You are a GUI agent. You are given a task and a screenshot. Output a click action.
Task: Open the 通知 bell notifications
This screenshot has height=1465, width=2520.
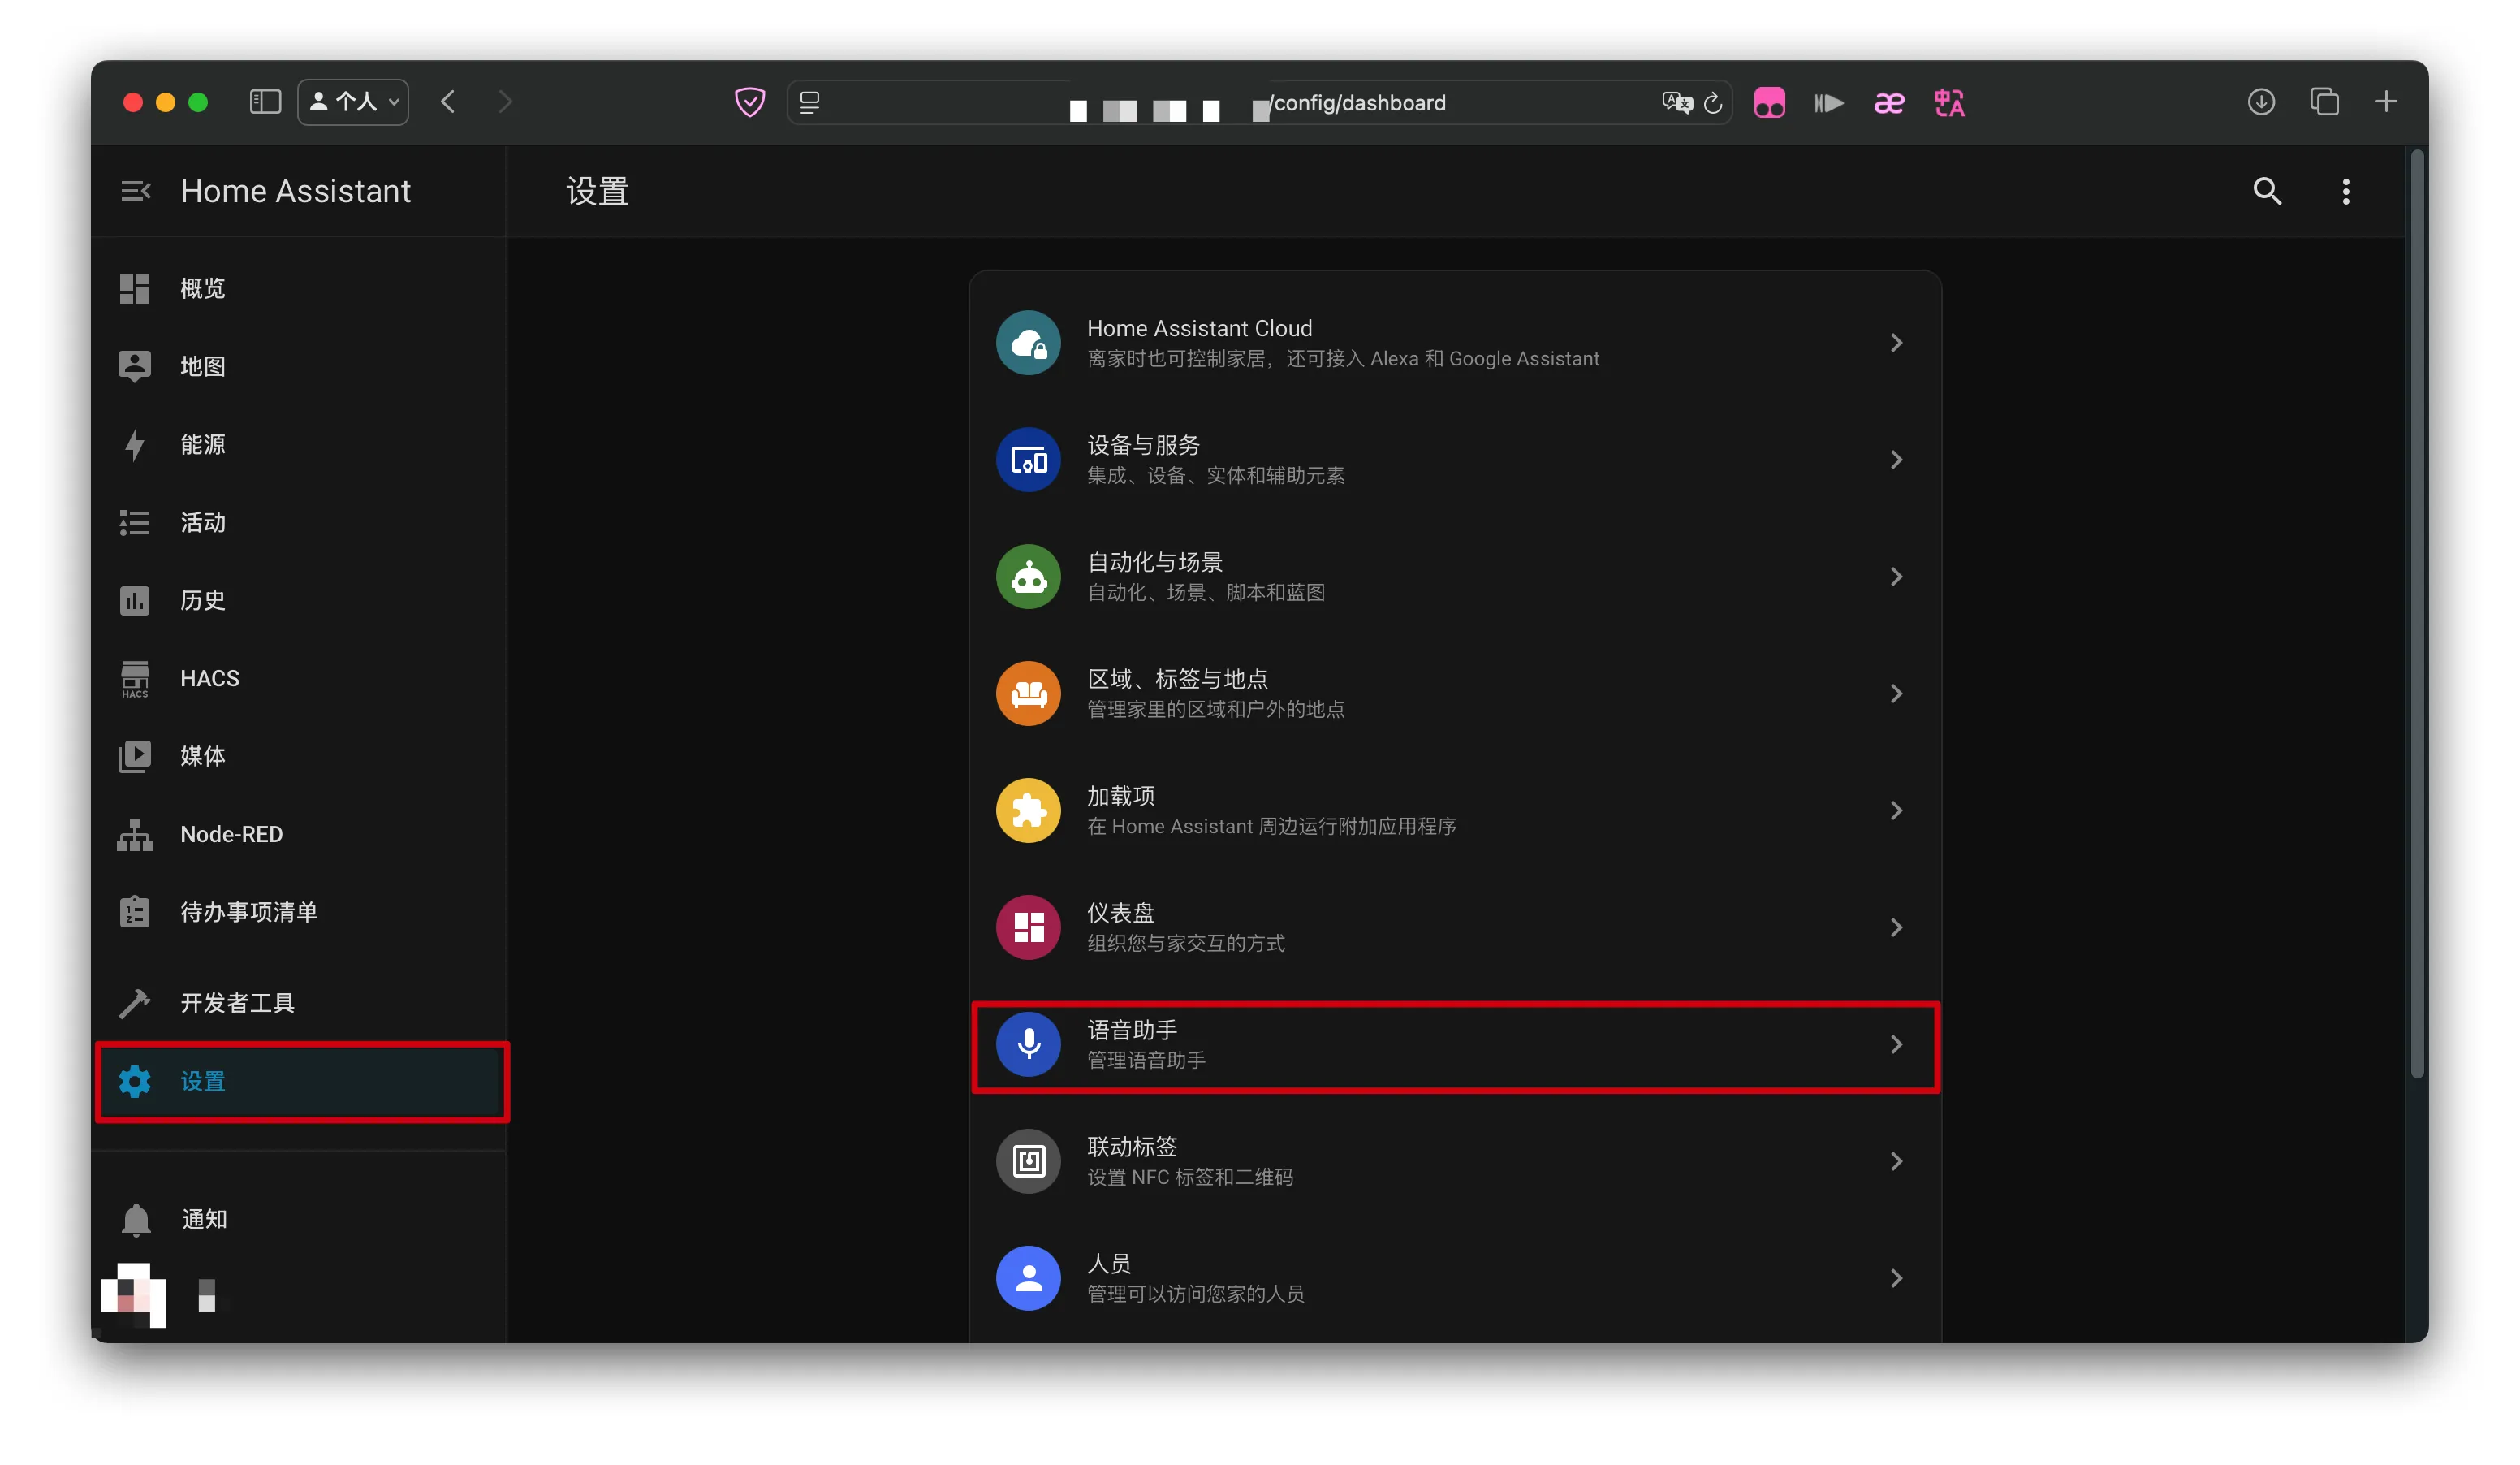point(137,1219)
